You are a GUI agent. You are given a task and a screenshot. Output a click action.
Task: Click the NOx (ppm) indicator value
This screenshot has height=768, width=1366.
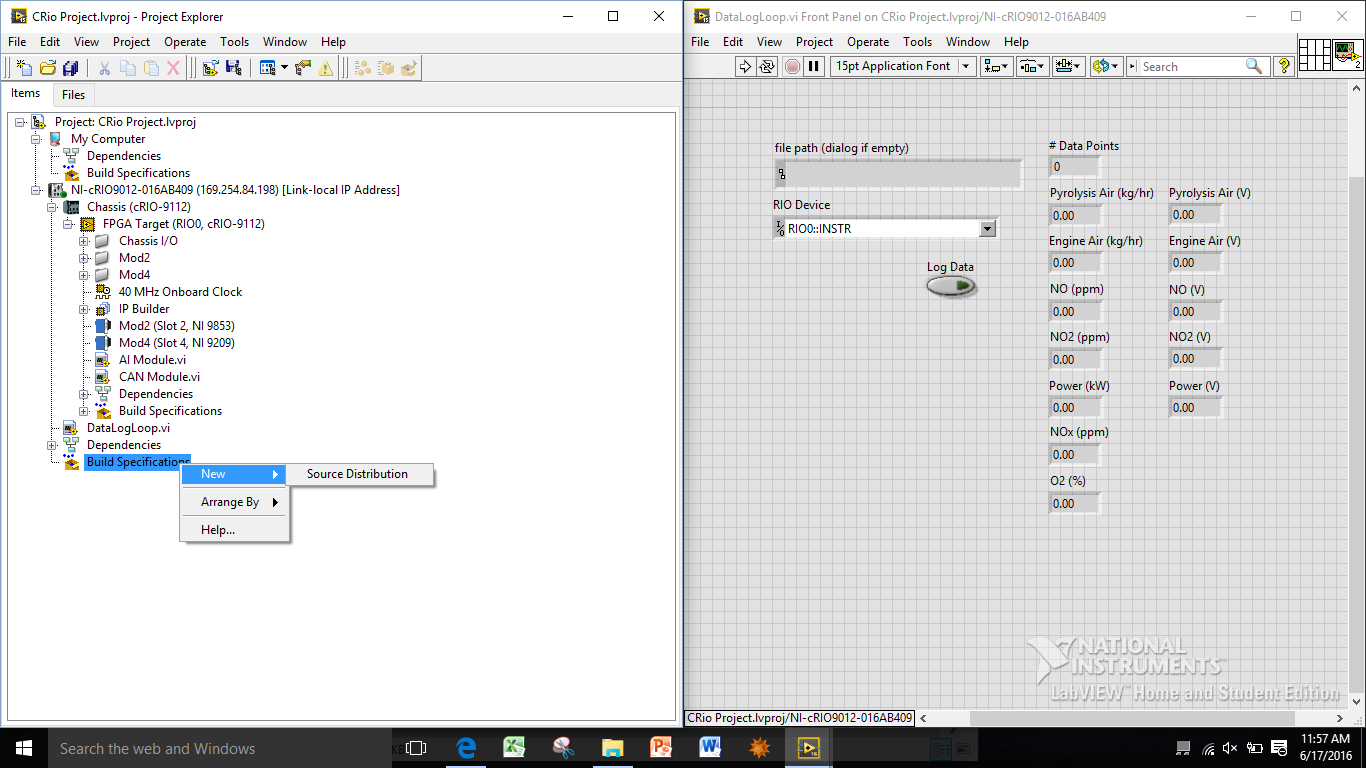1074,455
